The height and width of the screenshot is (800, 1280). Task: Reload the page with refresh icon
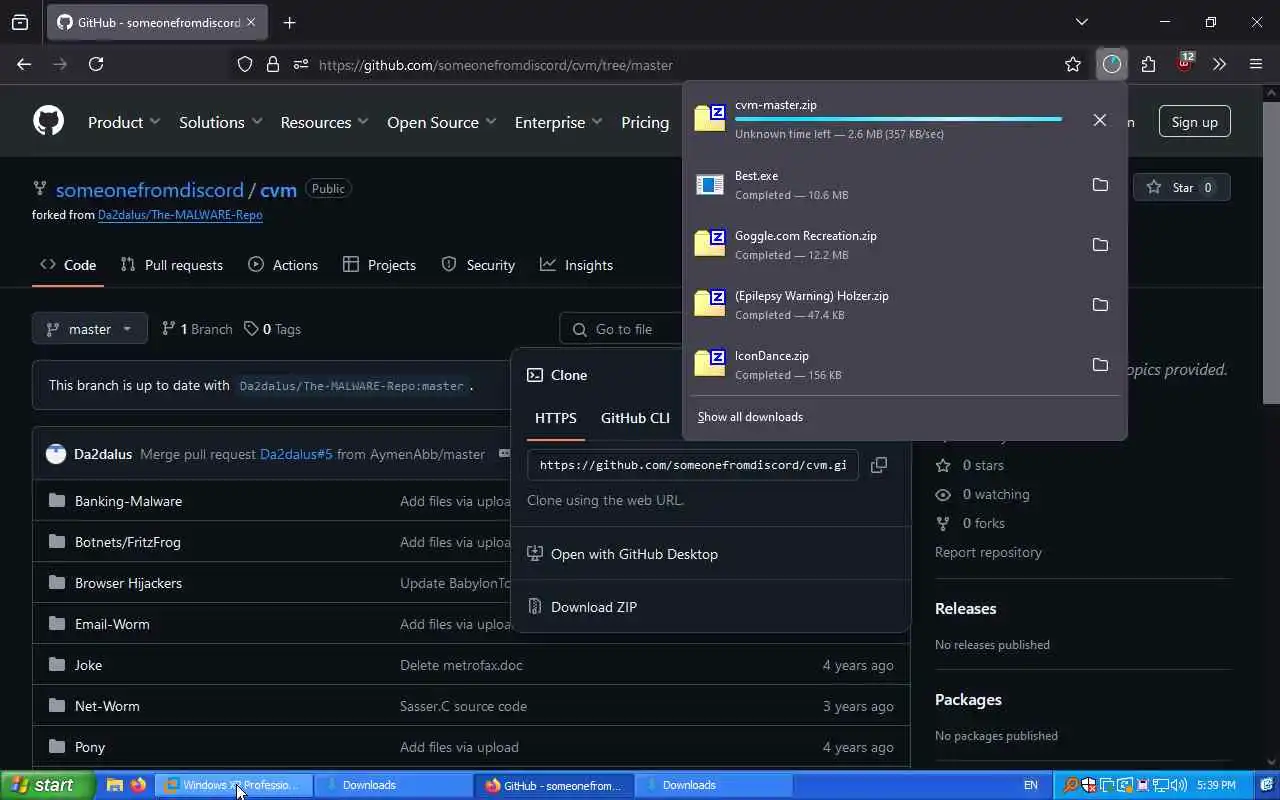(96, 64)
